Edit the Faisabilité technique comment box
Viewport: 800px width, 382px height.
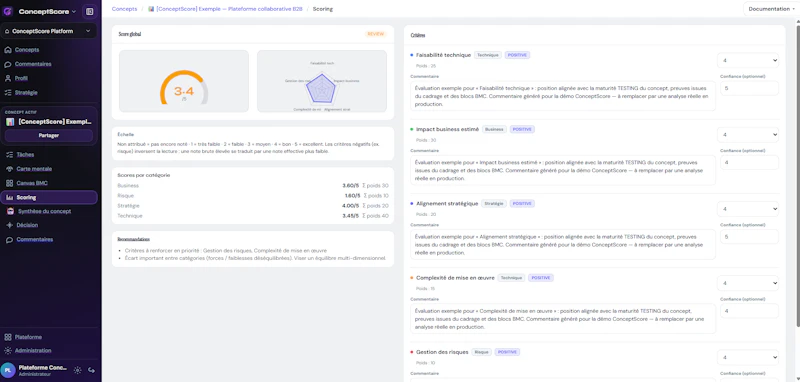[x=563, y=96]
